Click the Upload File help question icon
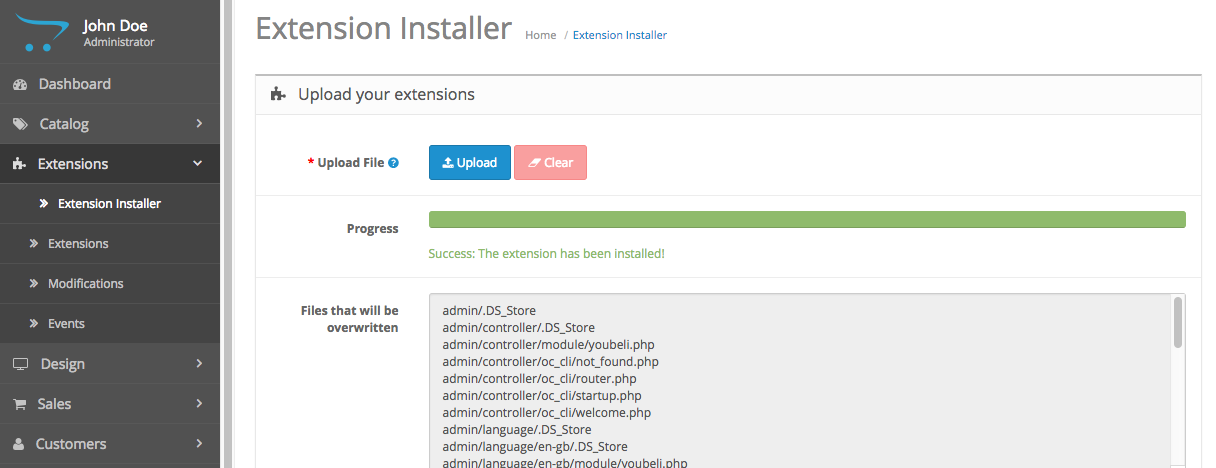This screenshot has height=468, width=1216. click(394, 163)
